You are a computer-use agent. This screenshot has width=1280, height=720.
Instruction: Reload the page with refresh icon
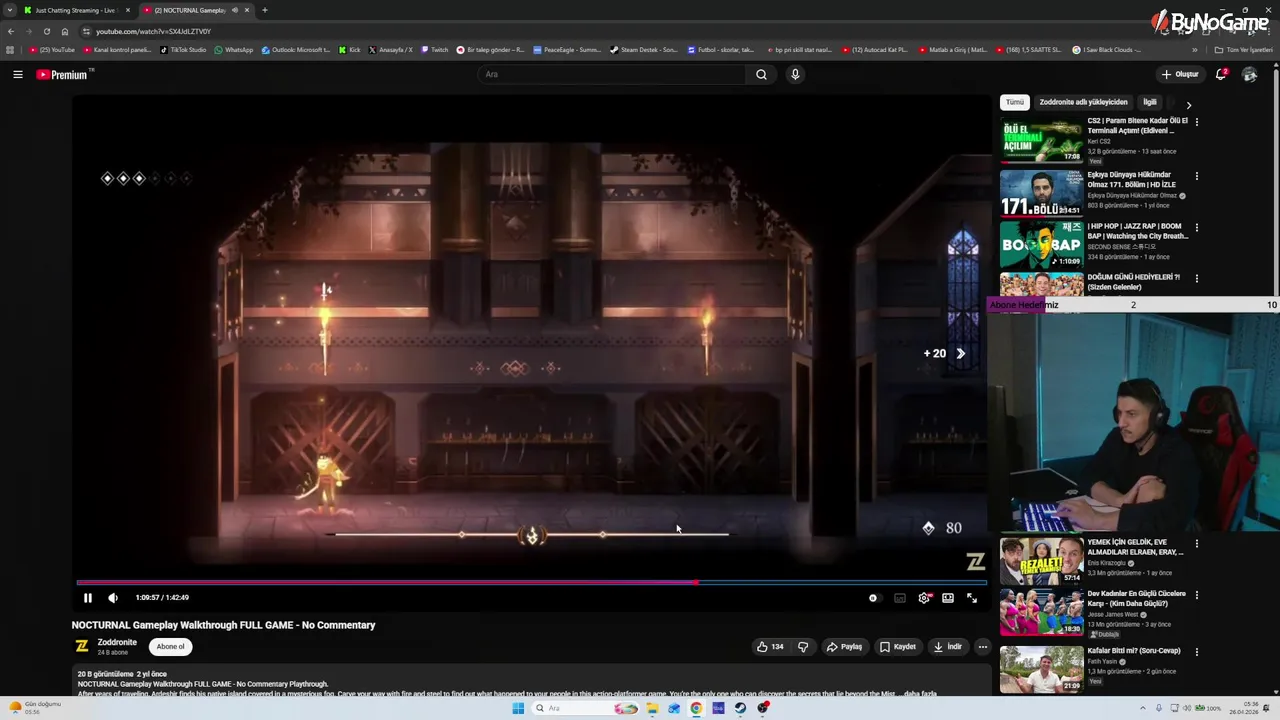pyautogui.click(x=46, y=31)
